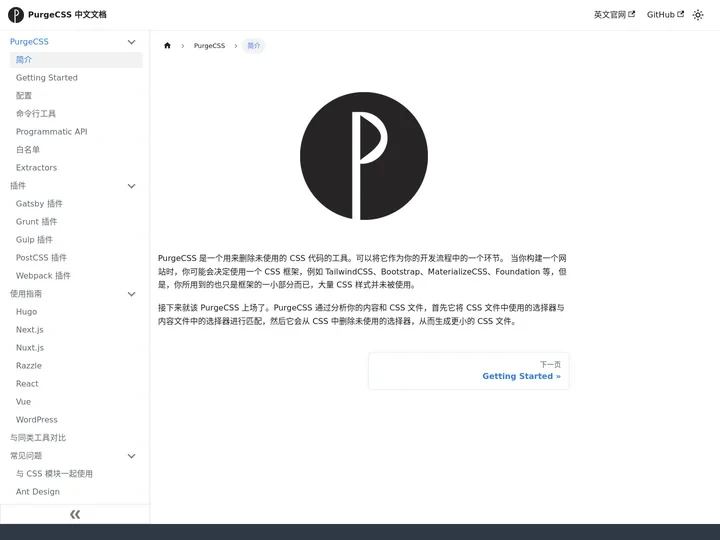Image resolution: width=720 pixels, height=540 pixels.
Task: Toggle dark mode with the sun icon
Action: 698,15
